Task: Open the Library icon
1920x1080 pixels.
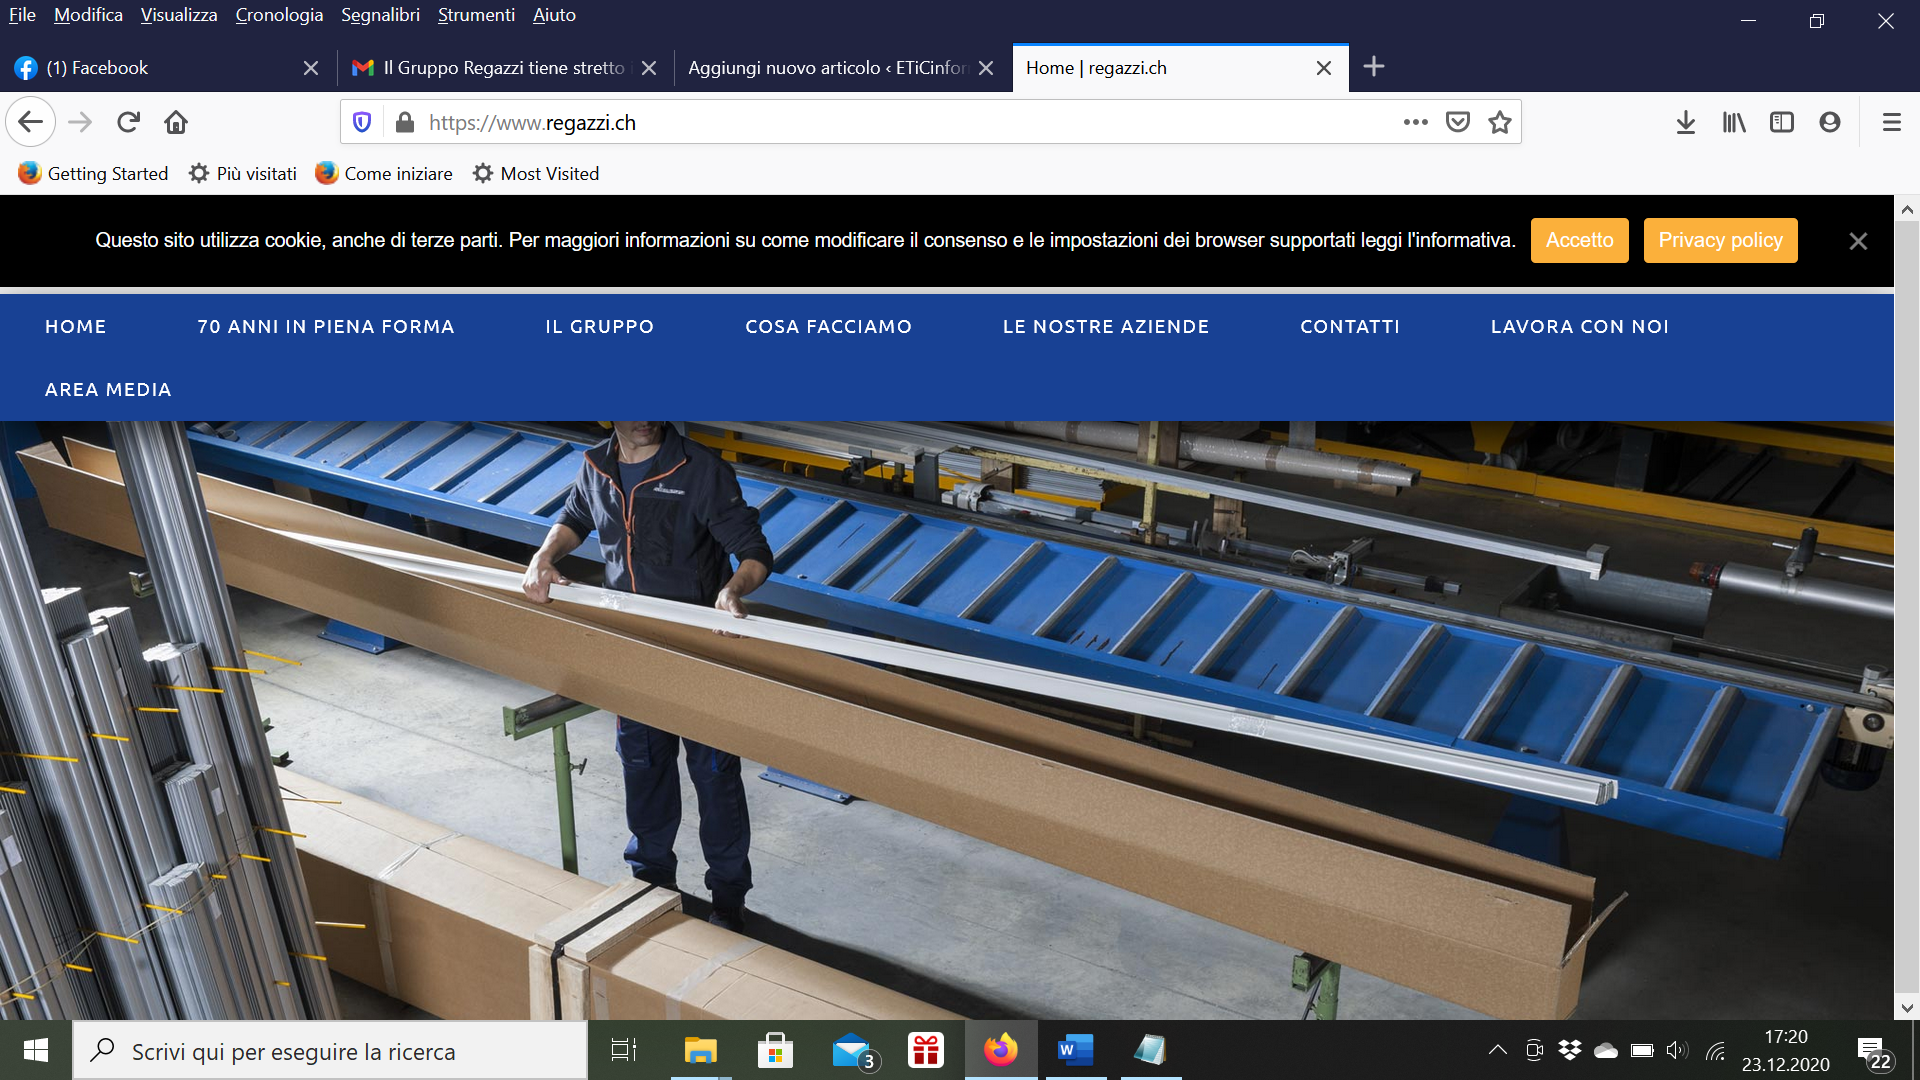Action: point(1734,122)
